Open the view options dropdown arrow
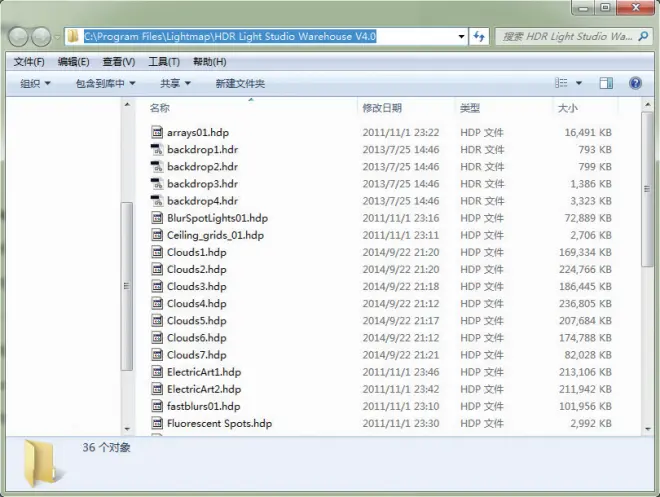 pos(579,83)
